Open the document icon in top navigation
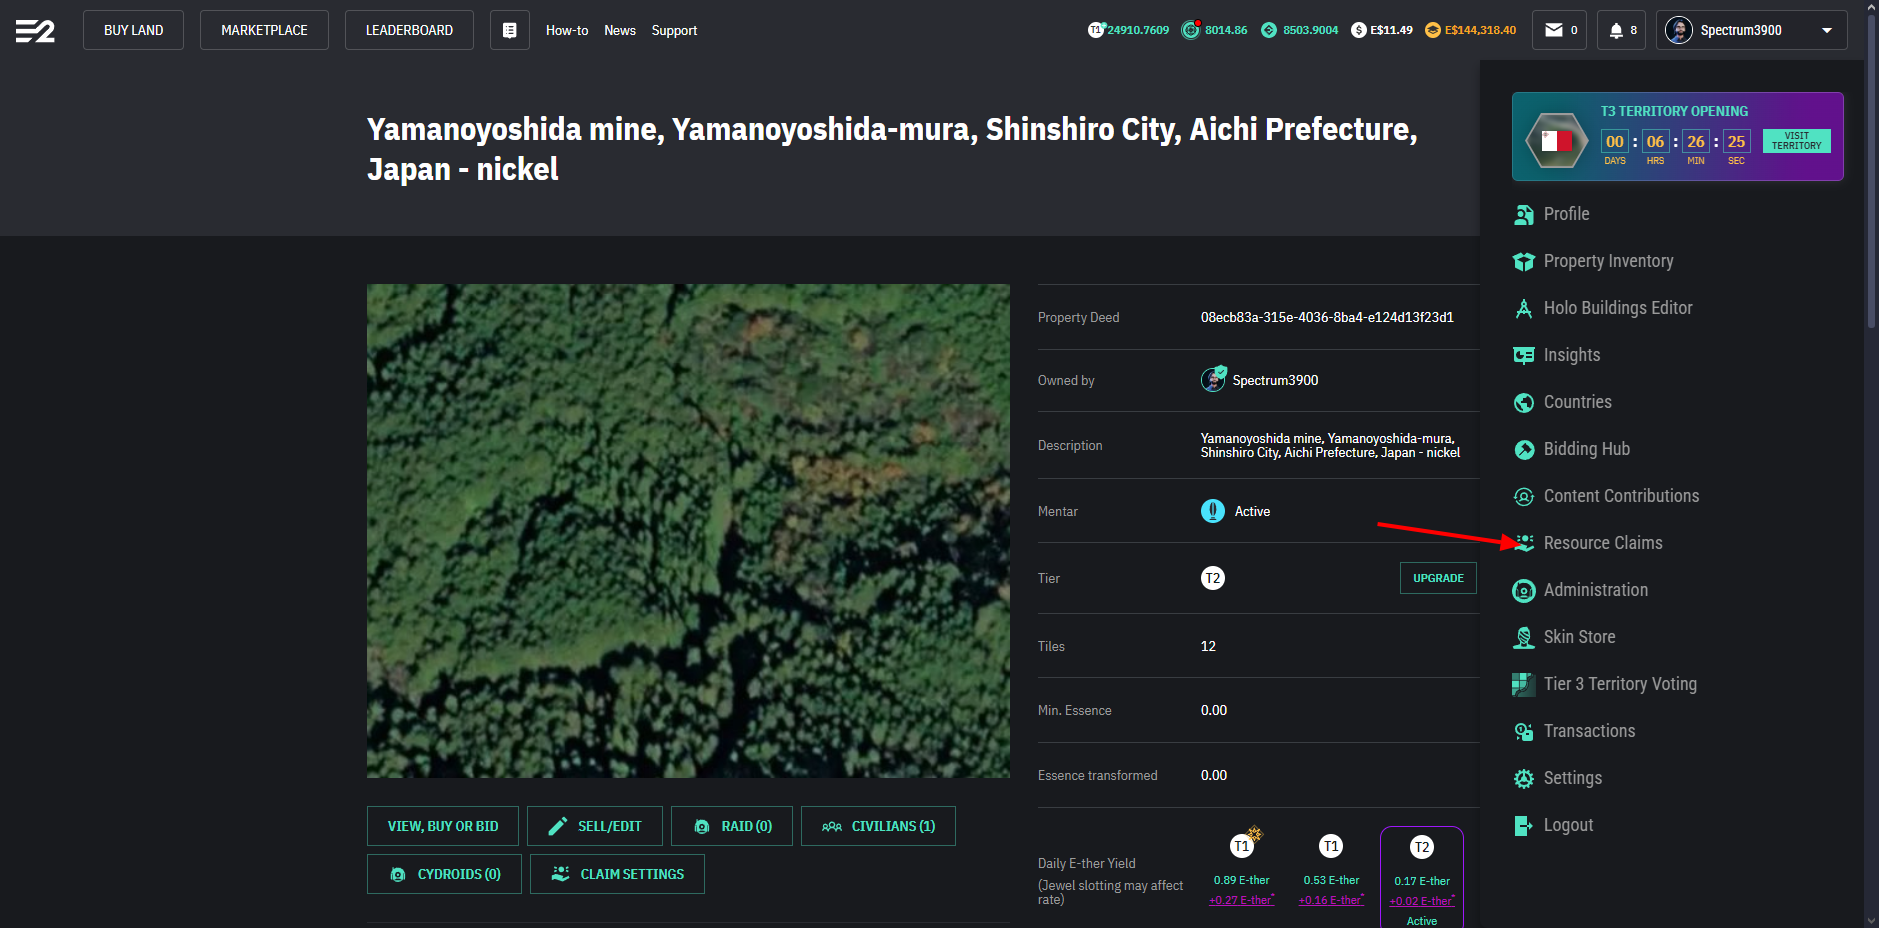Image resolution: width=1879 pixels, height=928 pixels. click(509, 31)
